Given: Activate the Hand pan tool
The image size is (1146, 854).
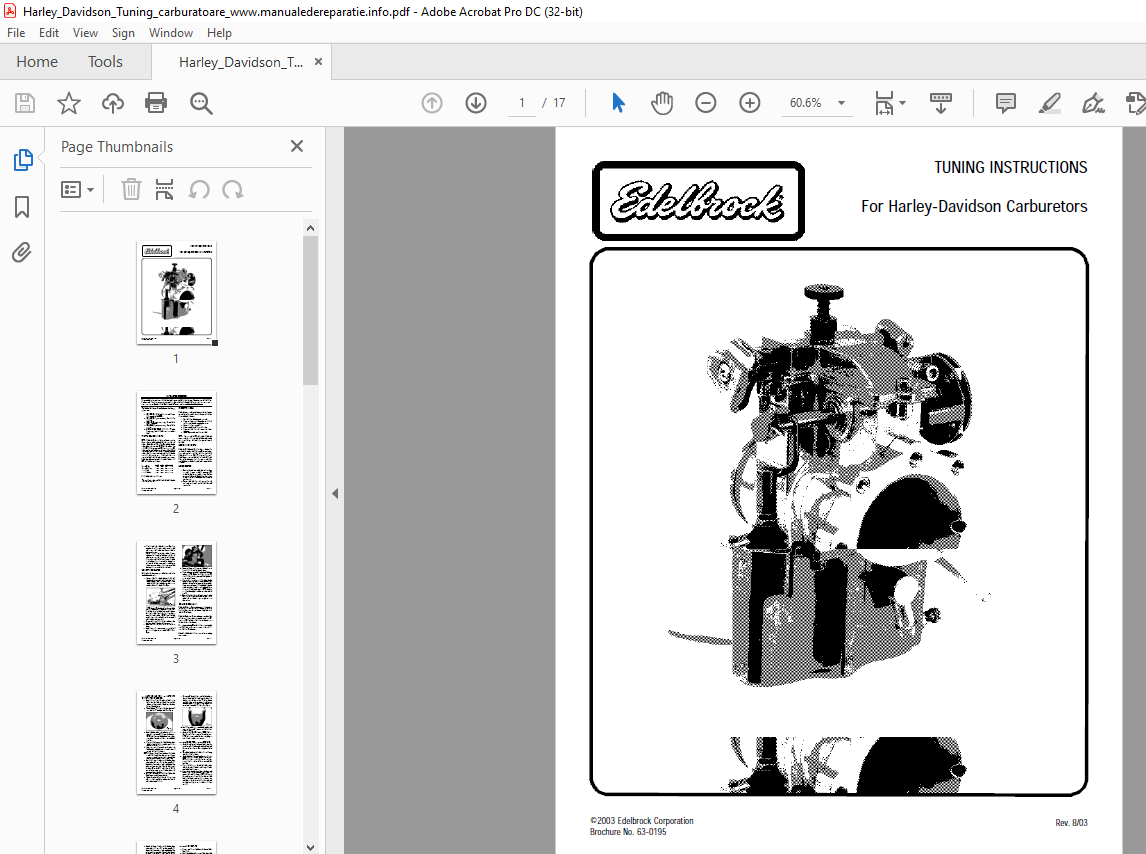Looking at the screenshot, I should pos(662,103).
